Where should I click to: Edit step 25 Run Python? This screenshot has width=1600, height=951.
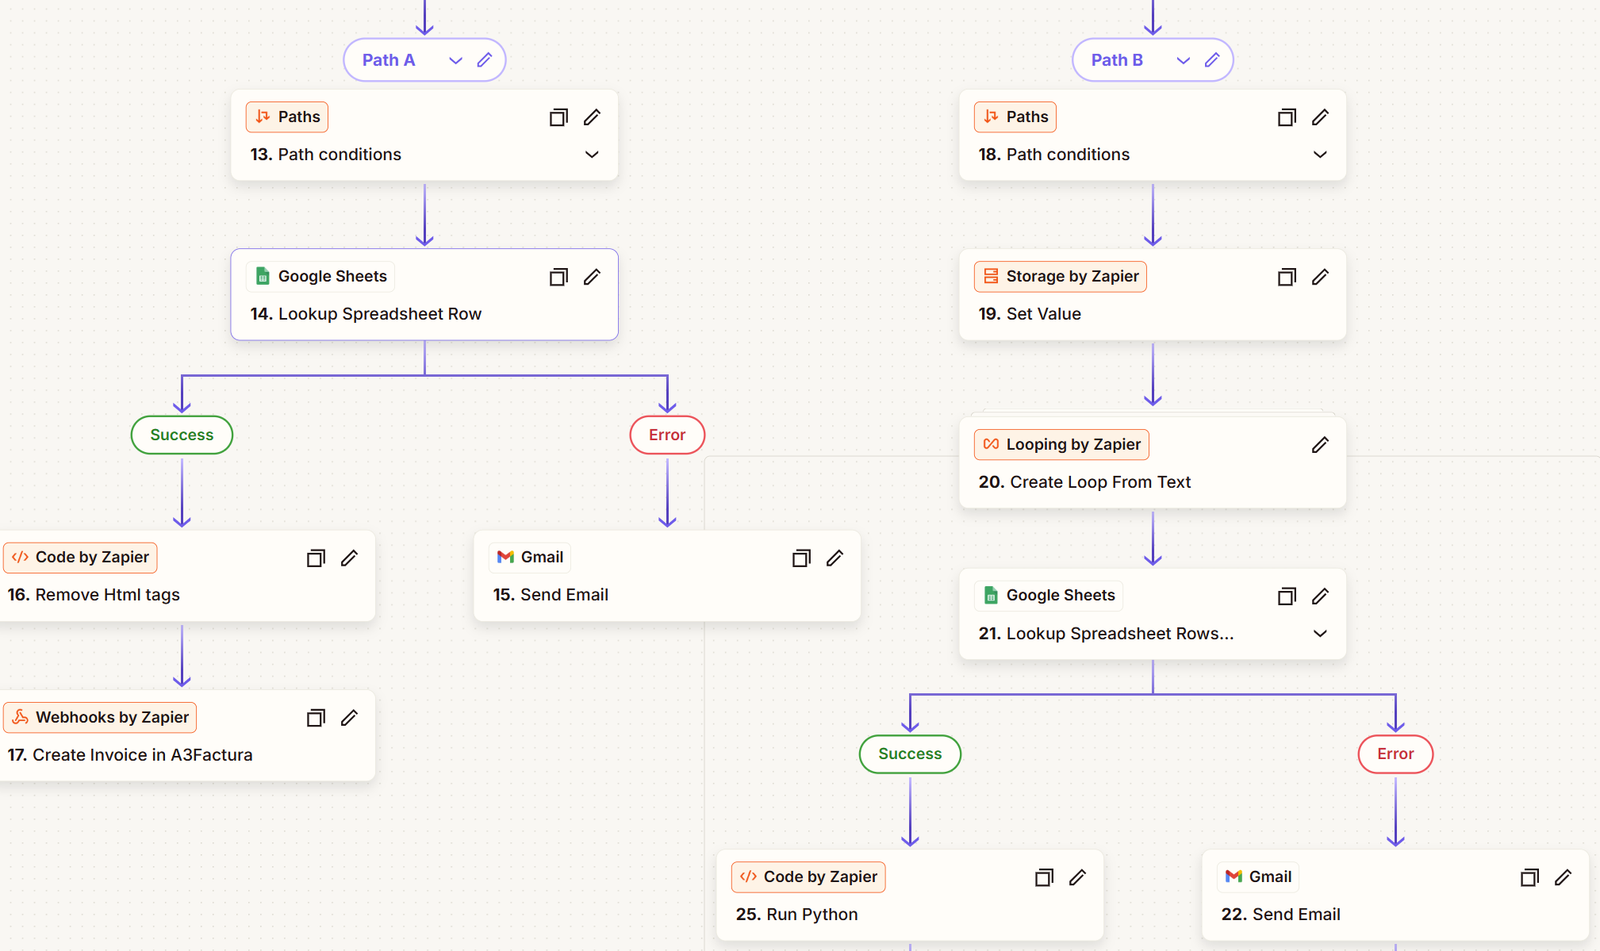[x=1077, y=877]
